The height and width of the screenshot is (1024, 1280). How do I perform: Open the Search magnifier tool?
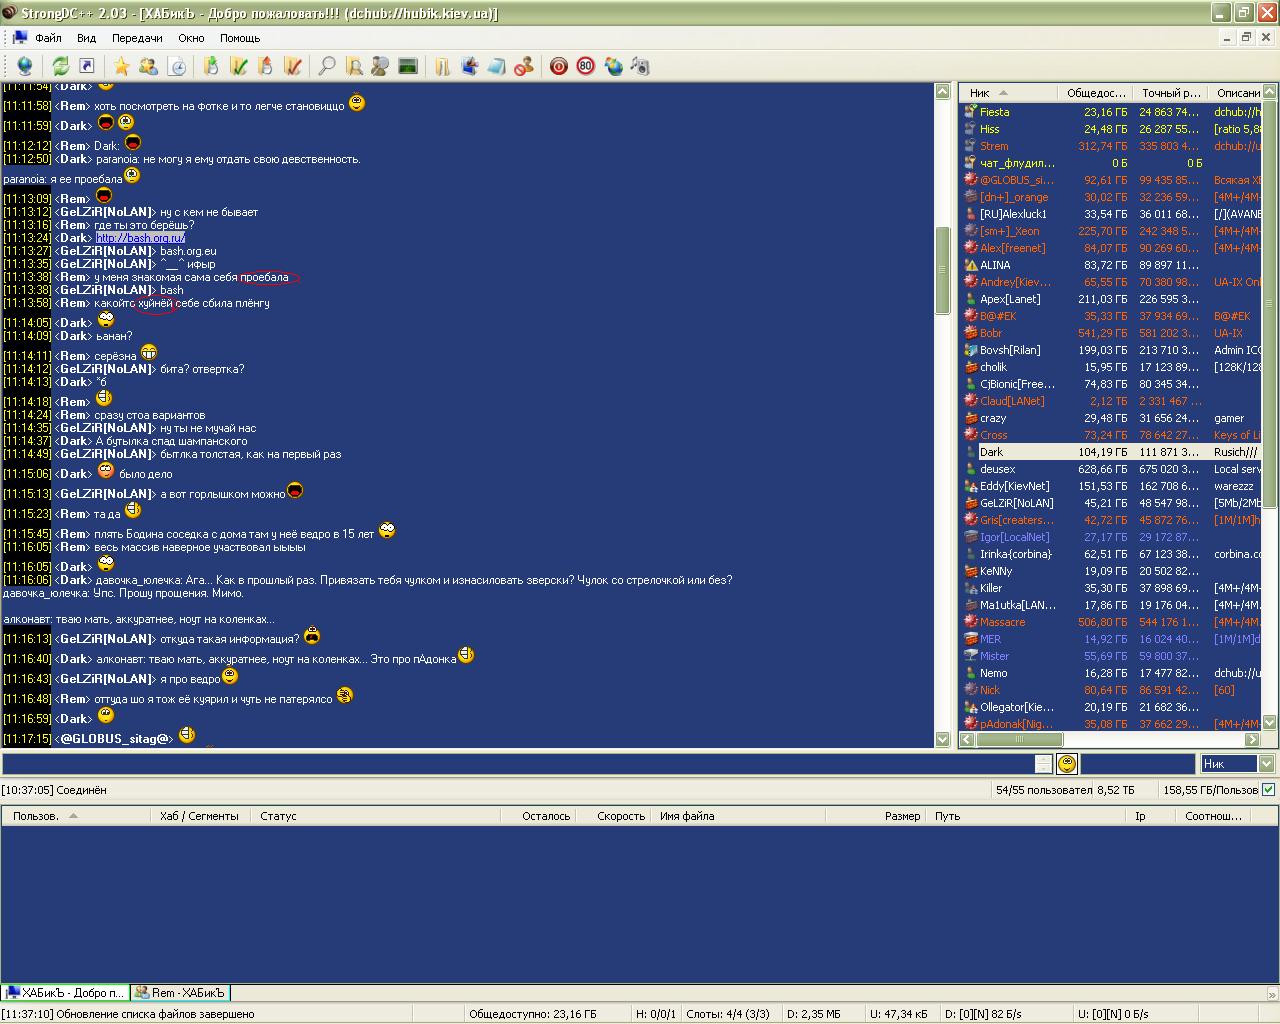coord(327,66)
